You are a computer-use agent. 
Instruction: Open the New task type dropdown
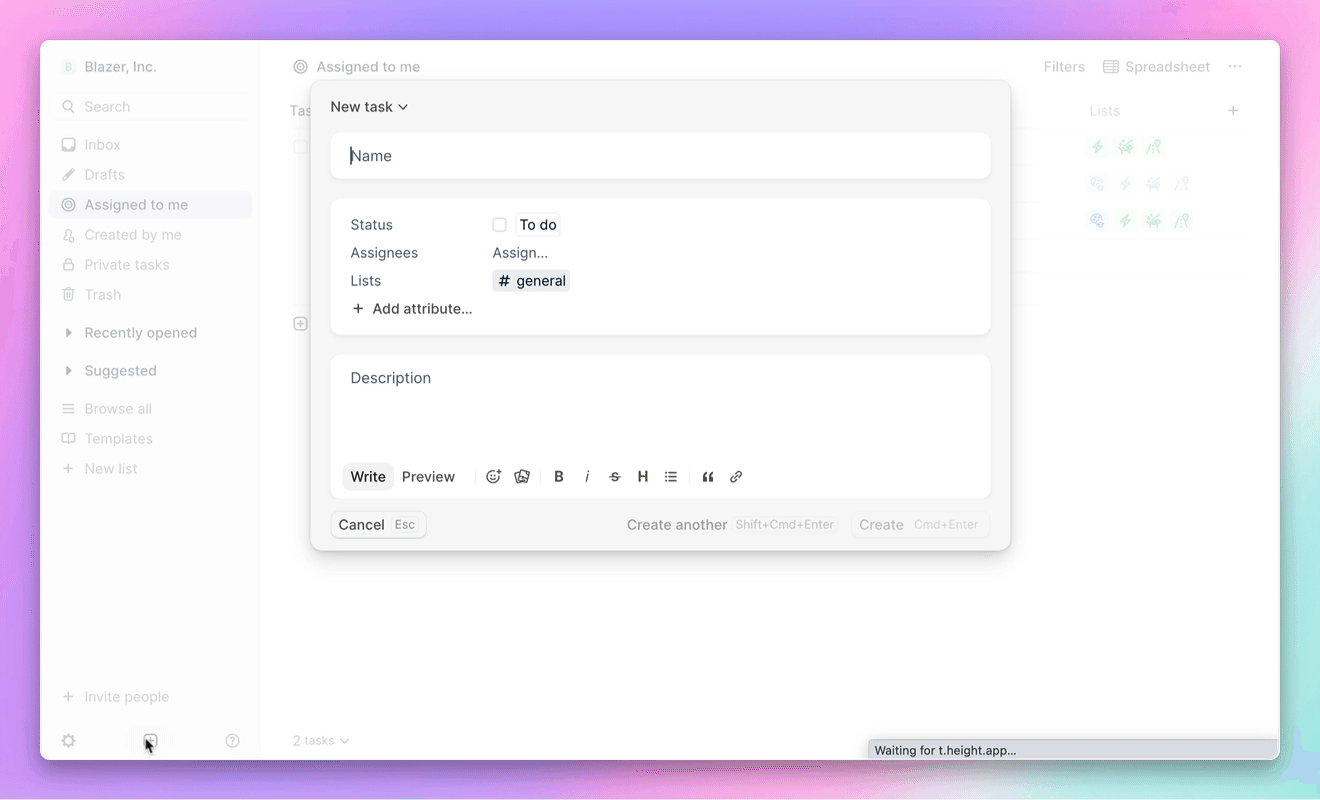(x=369, y=106)
